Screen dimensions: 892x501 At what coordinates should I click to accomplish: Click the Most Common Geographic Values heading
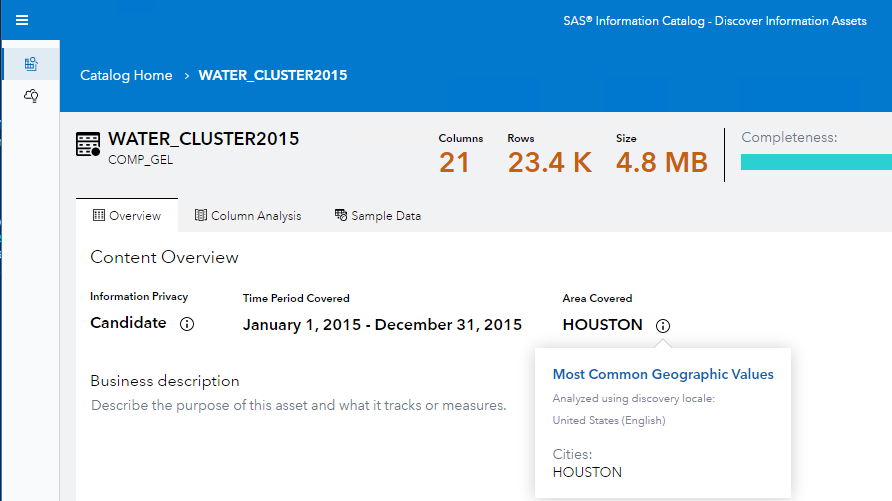pyautogui.click(x=663, y=374)
